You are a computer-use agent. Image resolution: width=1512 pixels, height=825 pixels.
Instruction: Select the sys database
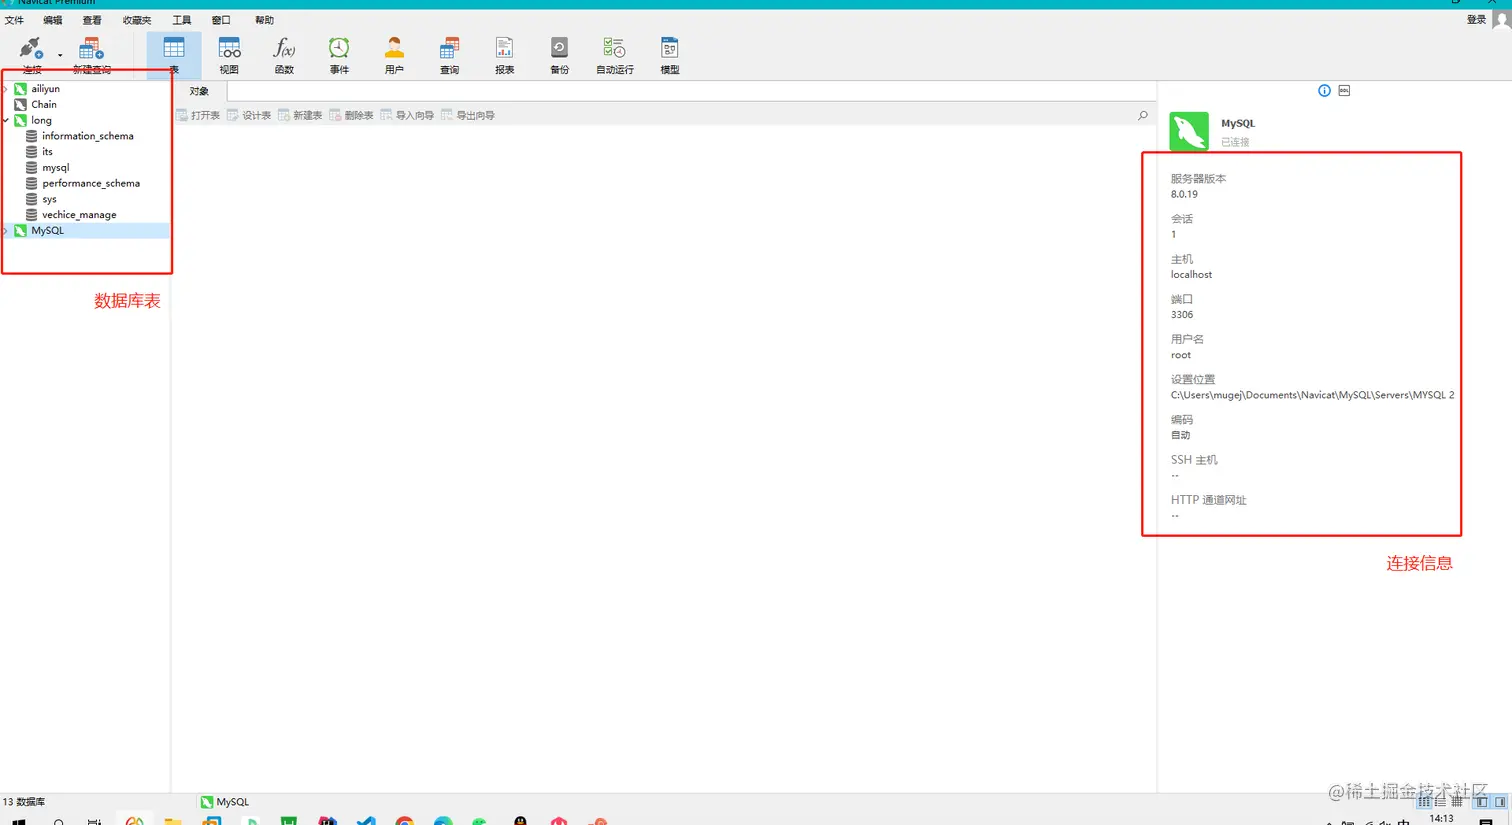coord(49,199)
